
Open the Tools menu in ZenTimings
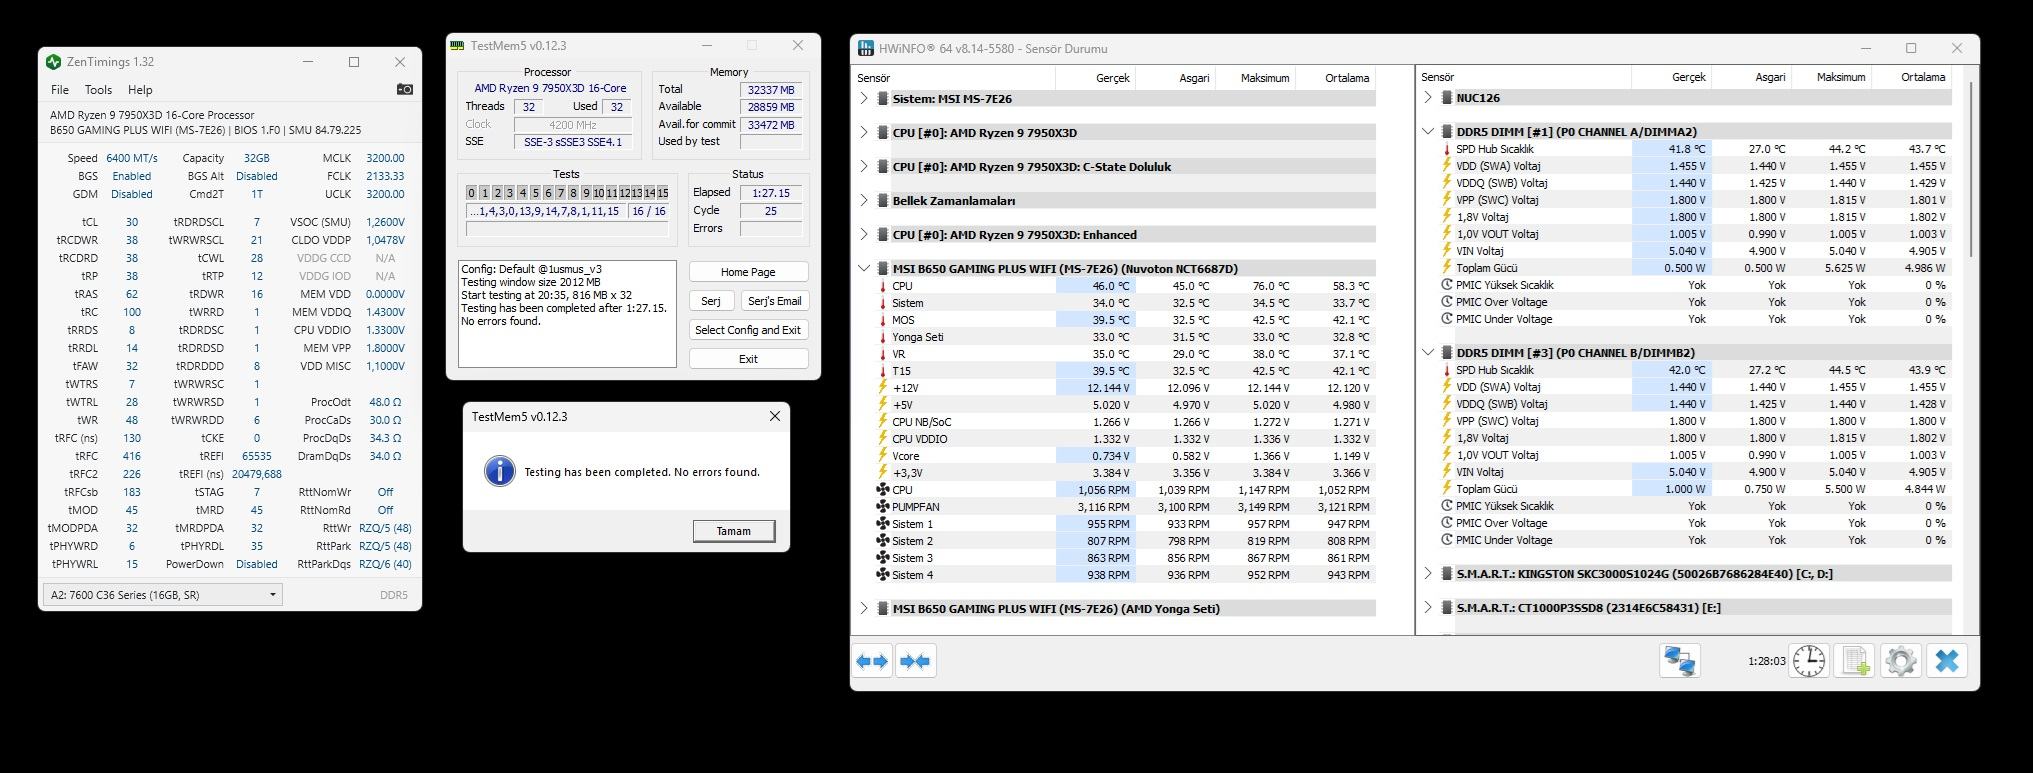(x=98, y=90)
